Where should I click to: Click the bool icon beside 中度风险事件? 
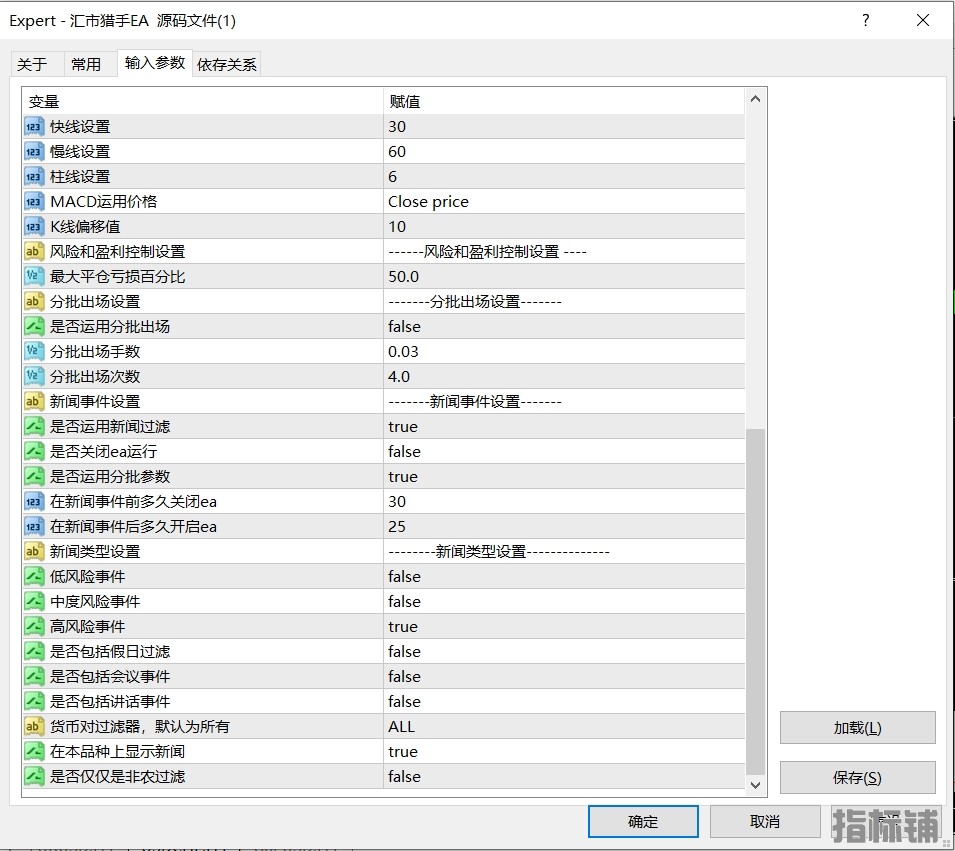tap(34, 601)
